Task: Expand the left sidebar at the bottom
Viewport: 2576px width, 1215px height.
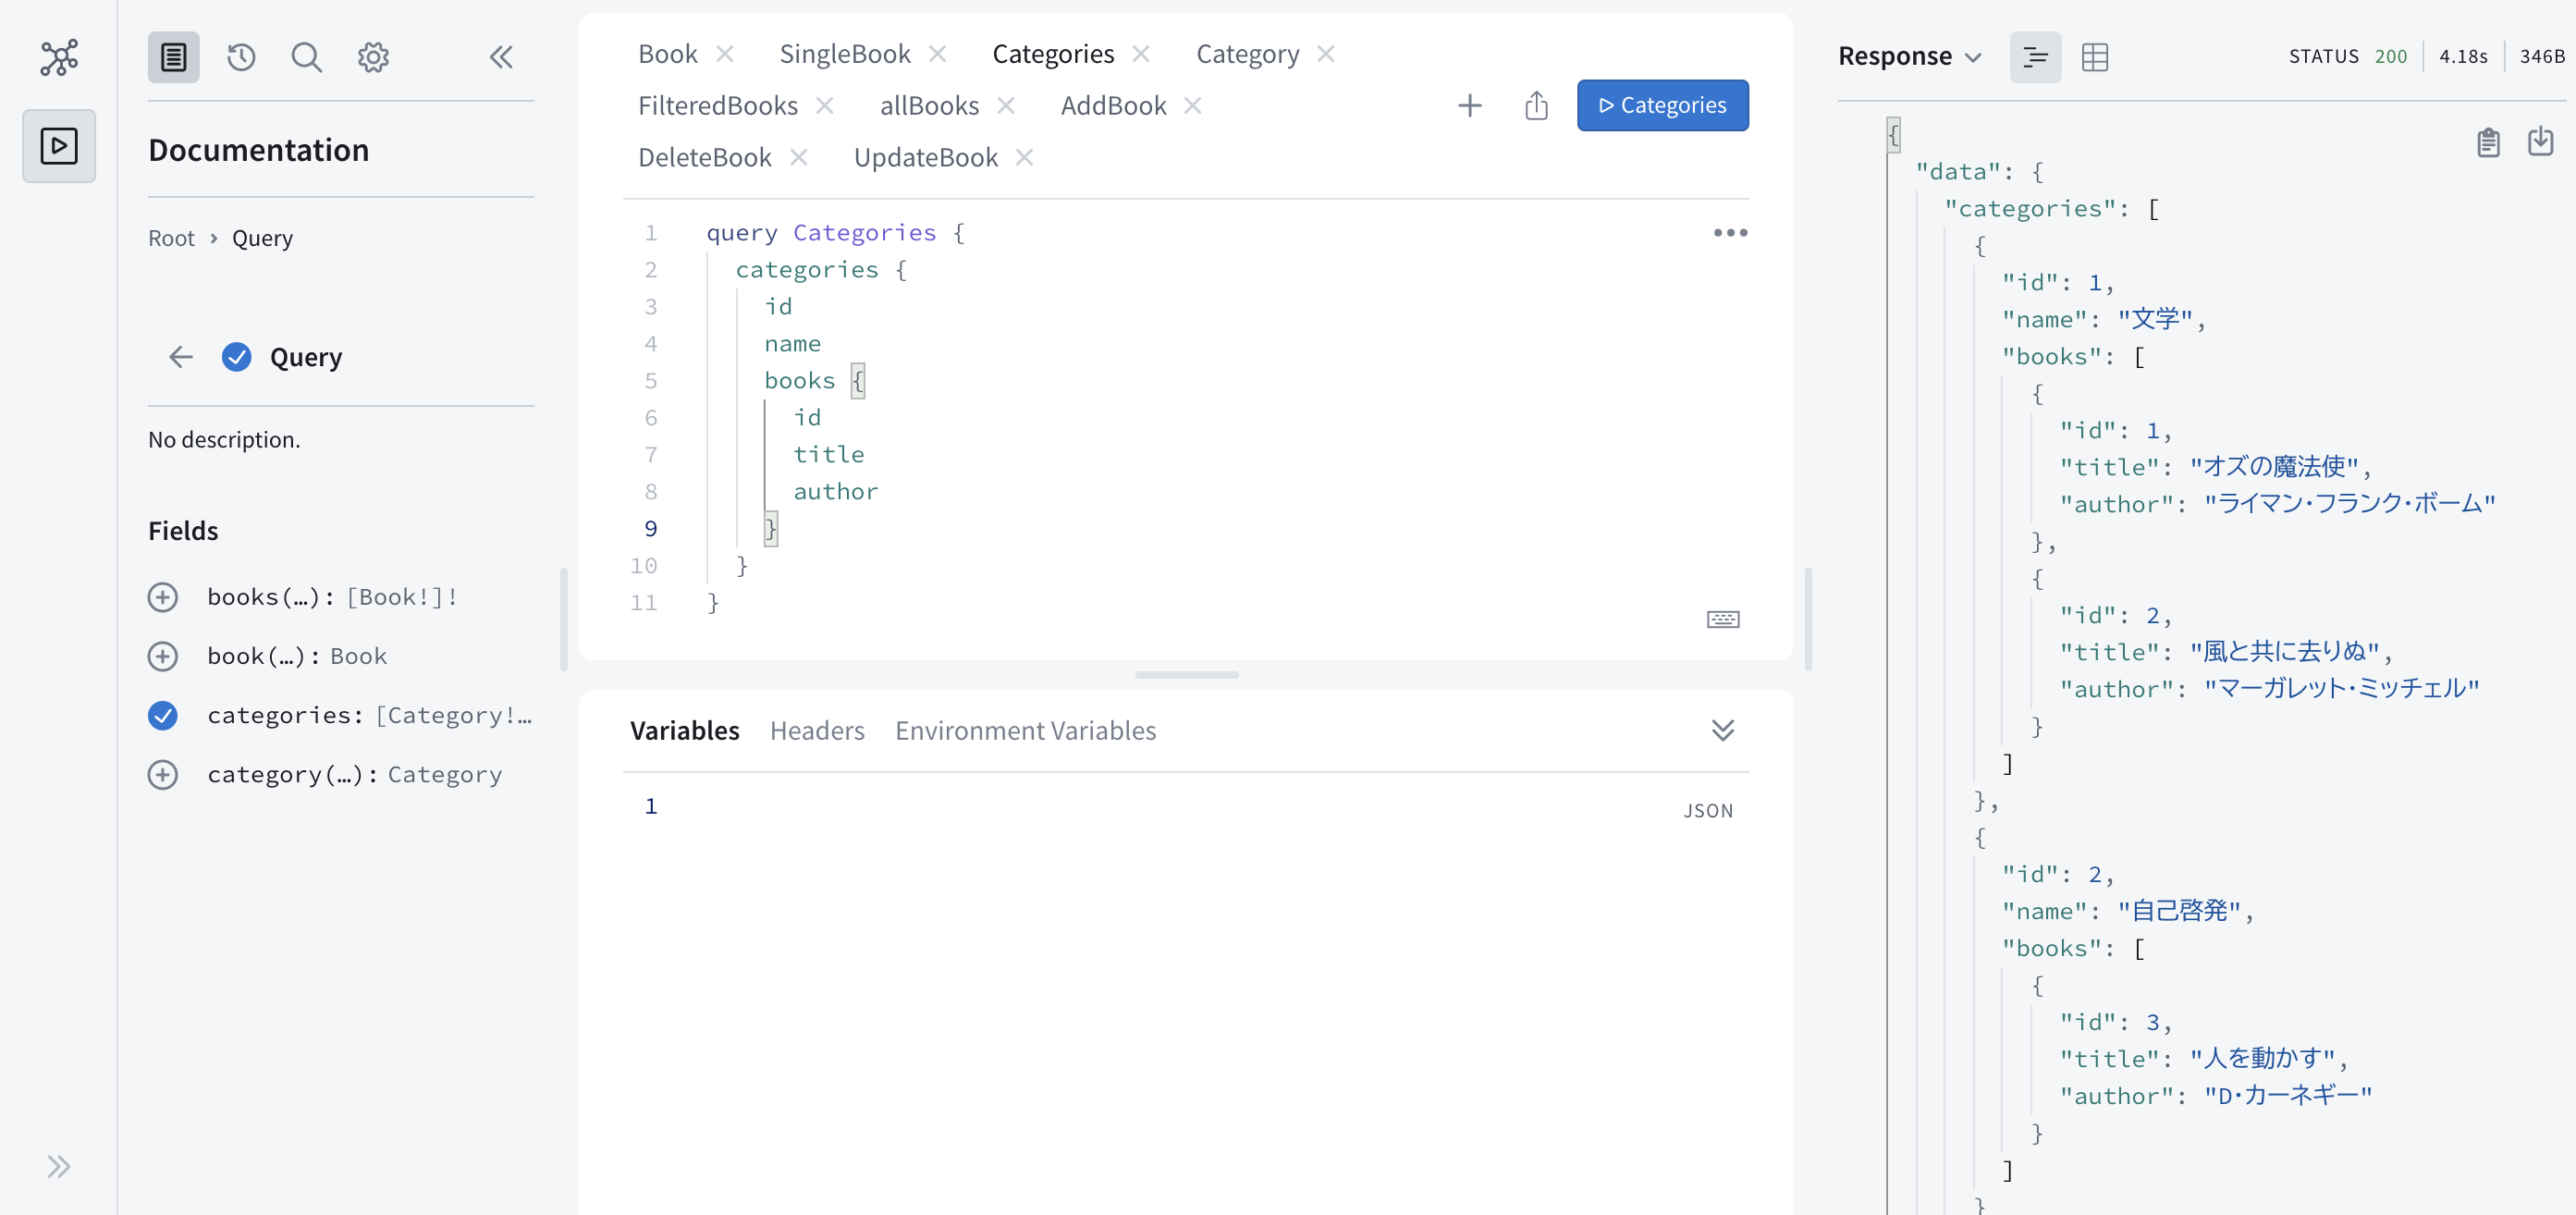Action: 59,1166
